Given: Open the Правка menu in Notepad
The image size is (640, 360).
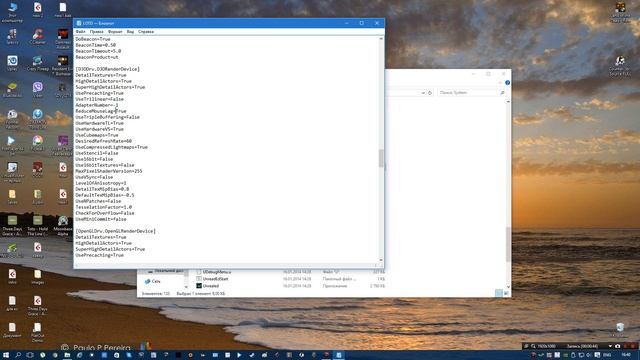Looking at the screenshot, I should coord(96,31).
